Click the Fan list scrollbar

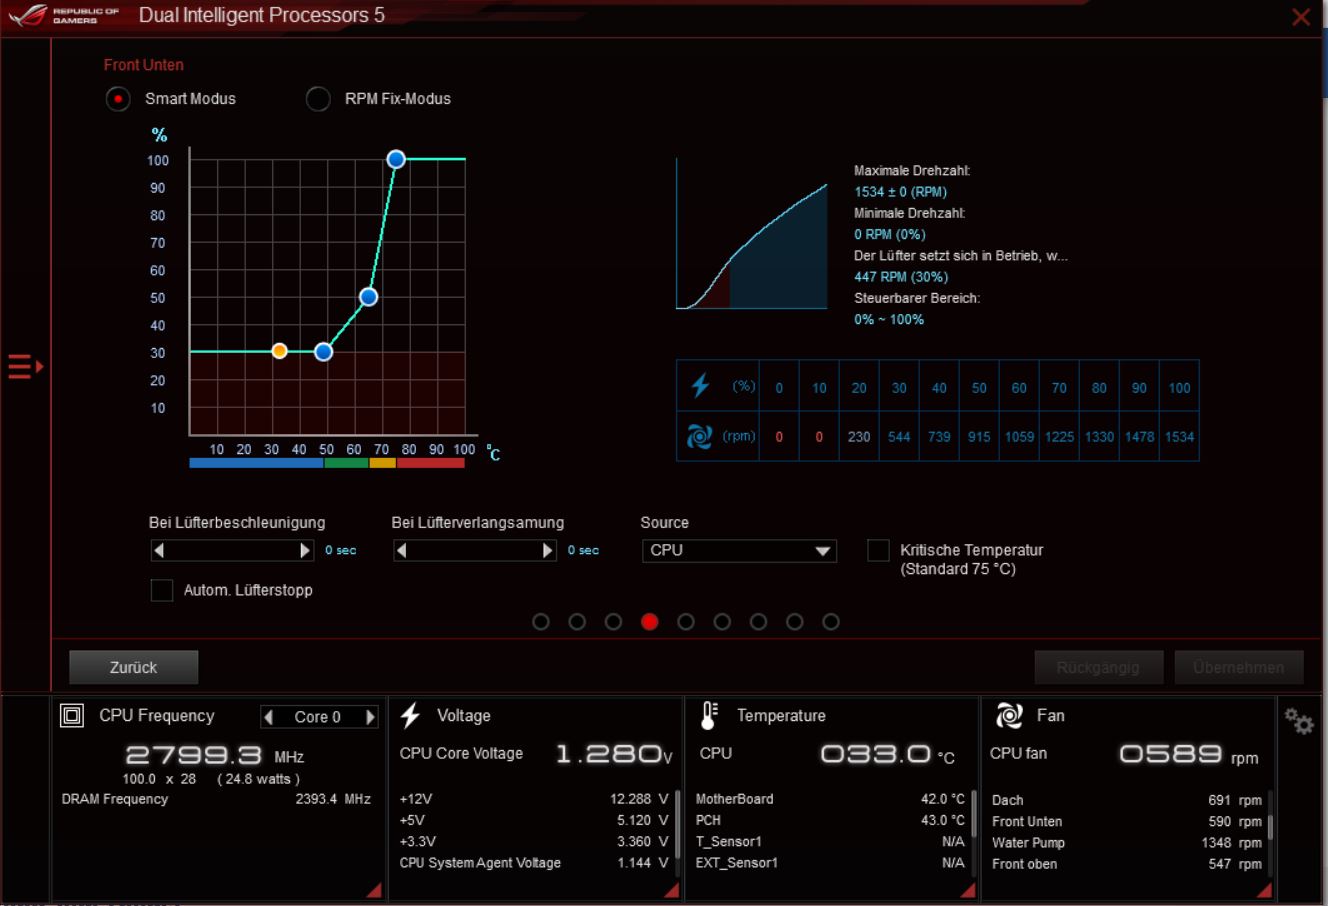point(1270,830)
